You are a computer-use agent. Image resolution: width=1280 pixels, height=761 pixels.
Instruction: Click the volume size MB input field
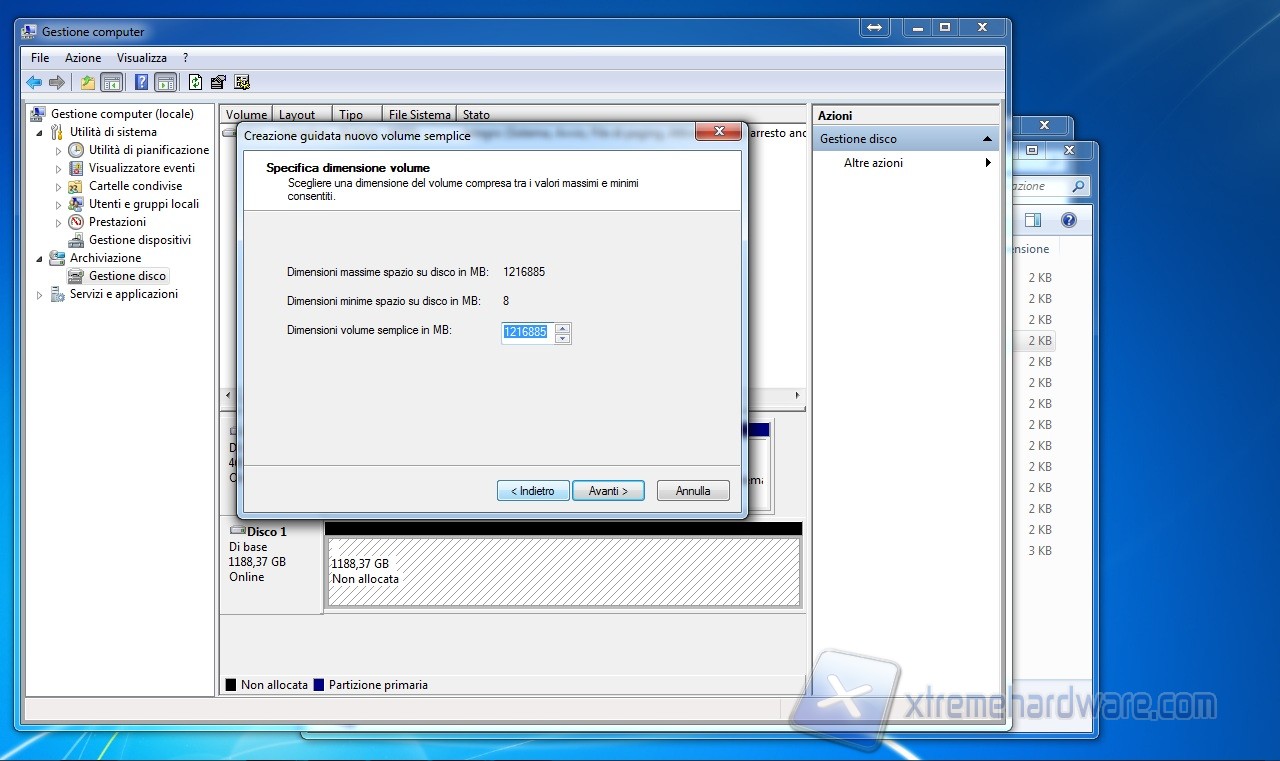pos(526,332)
